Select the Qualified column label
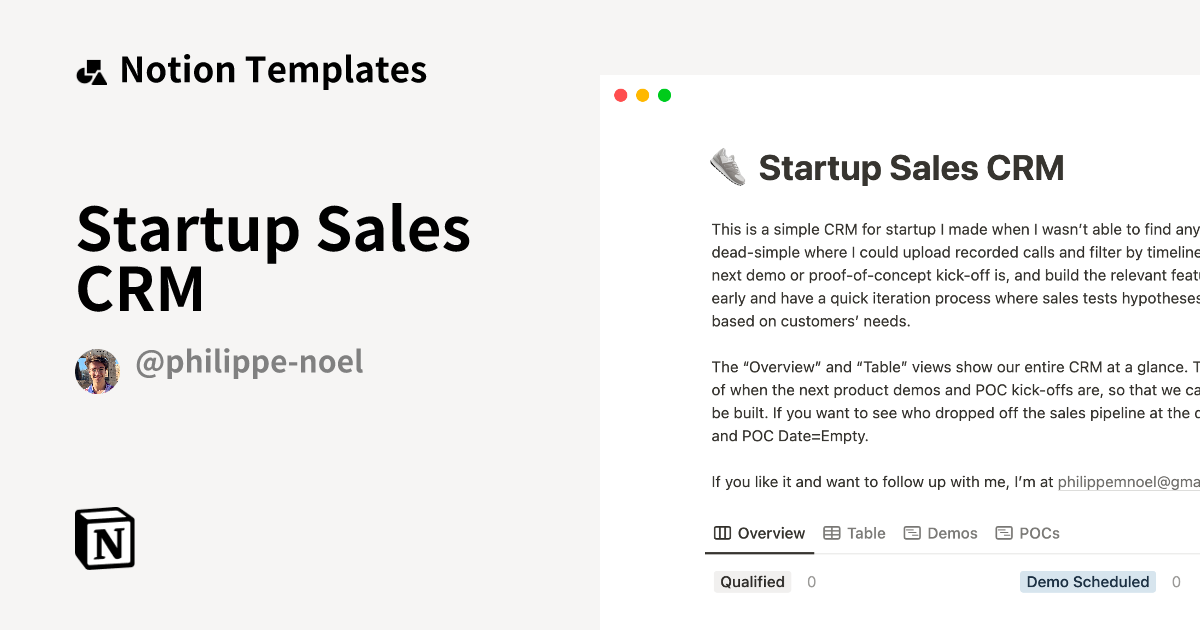 [752, 582]
